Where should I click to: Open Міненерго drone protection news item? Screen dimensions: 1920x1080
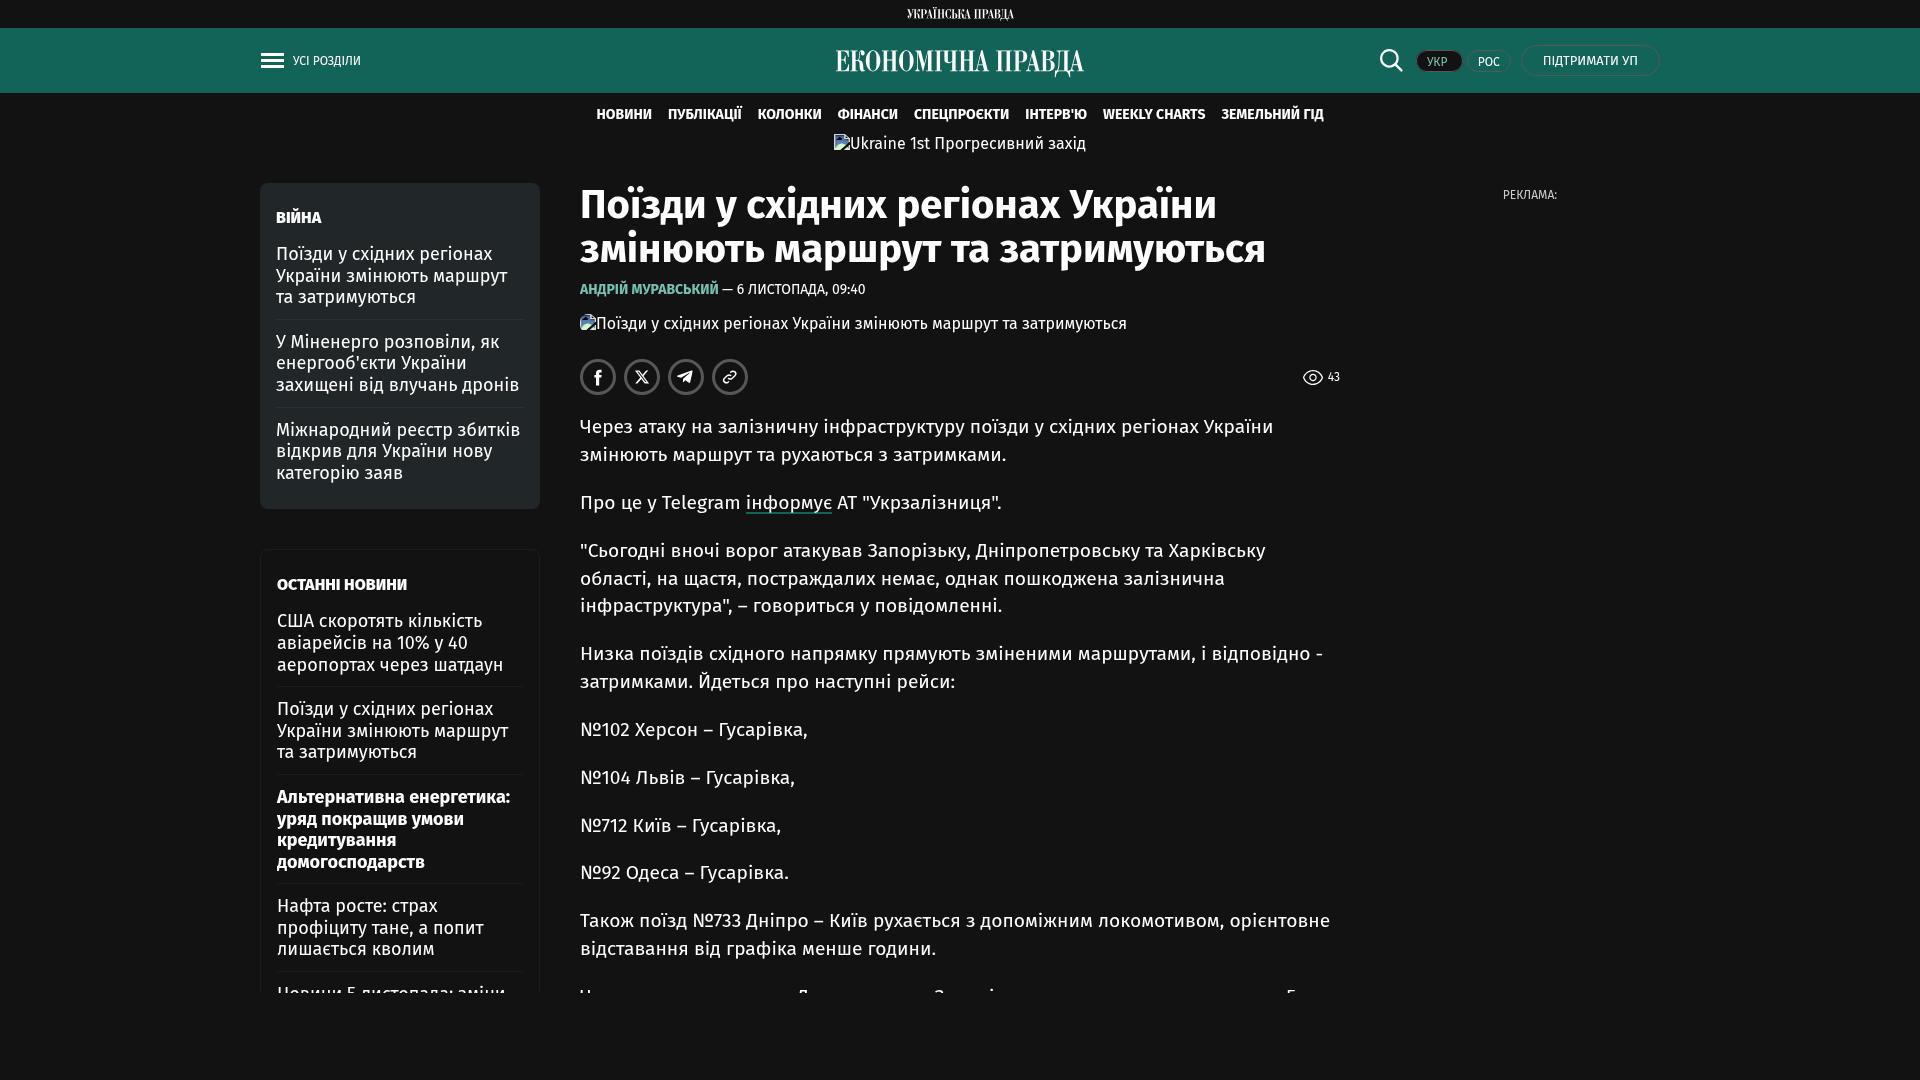coord(398,363)
